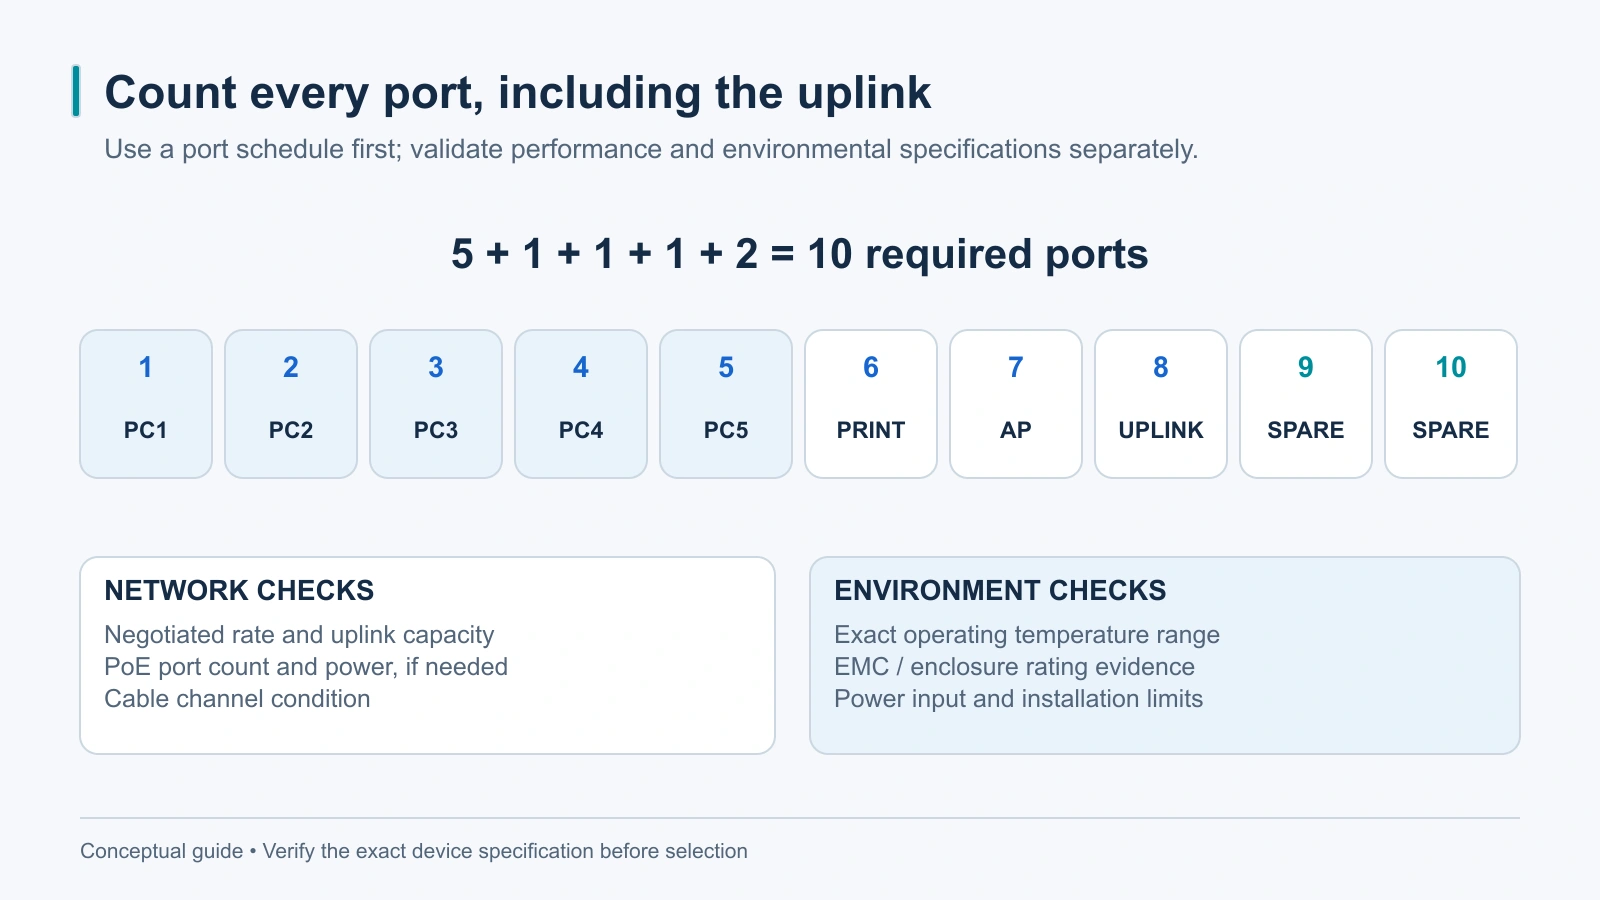Click 'PoE port count and power, if needed'
This screenshot has width=1600, height=900.
306,667
